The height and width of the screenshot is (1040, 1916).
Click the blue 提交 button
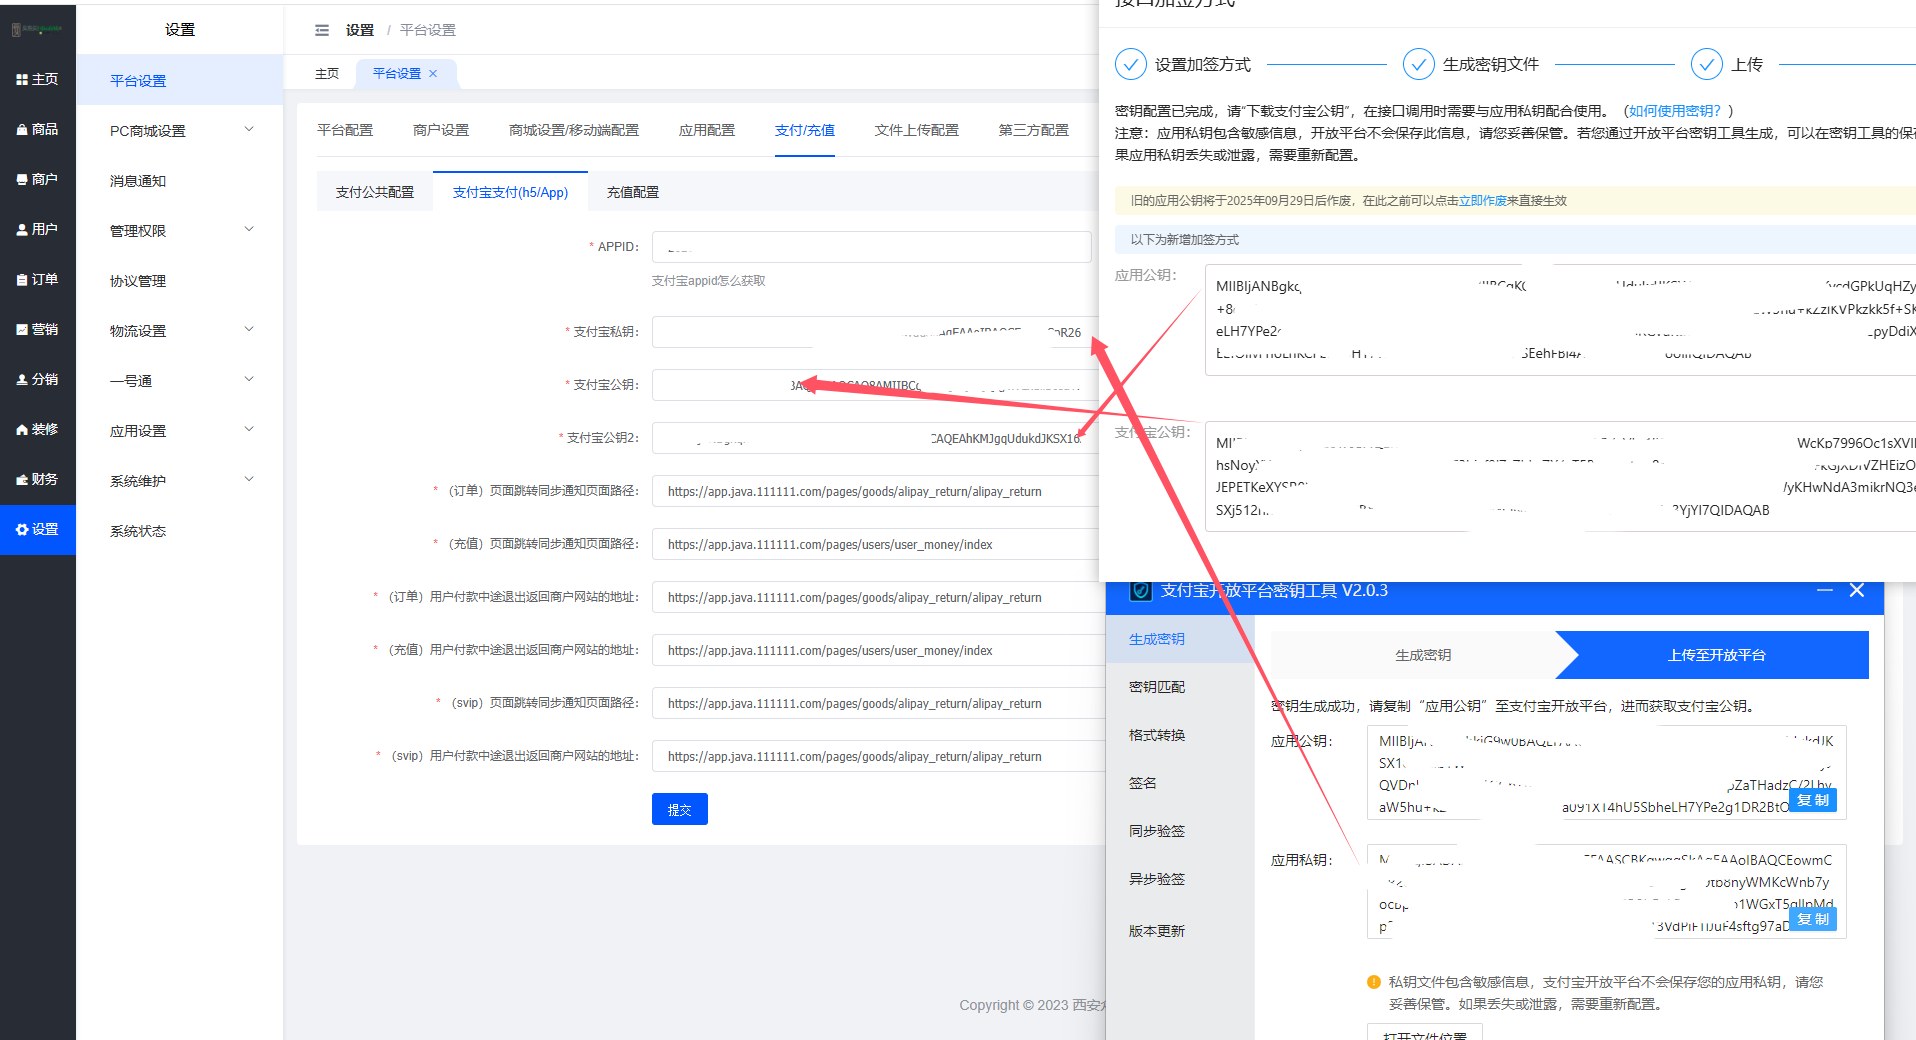coord(680,809)
